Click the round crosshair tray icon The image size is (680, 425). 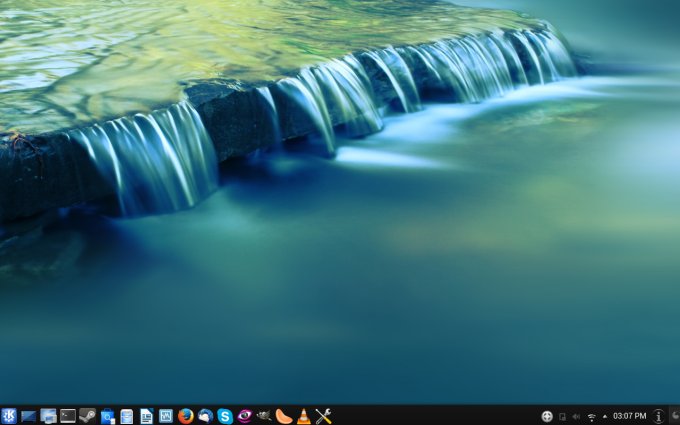click(x=547, y=416)
